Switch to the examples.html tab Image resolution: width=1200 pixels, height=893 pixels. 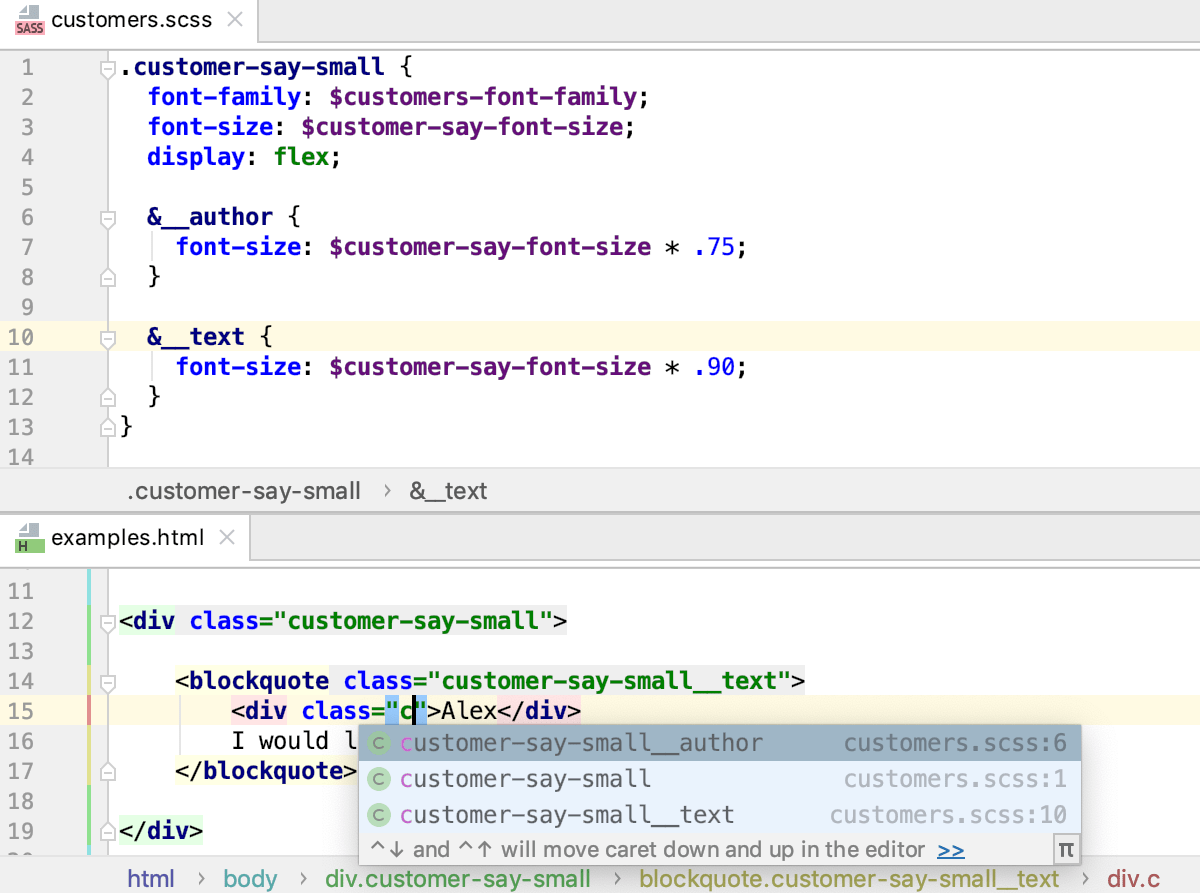[x=124, y=538]
